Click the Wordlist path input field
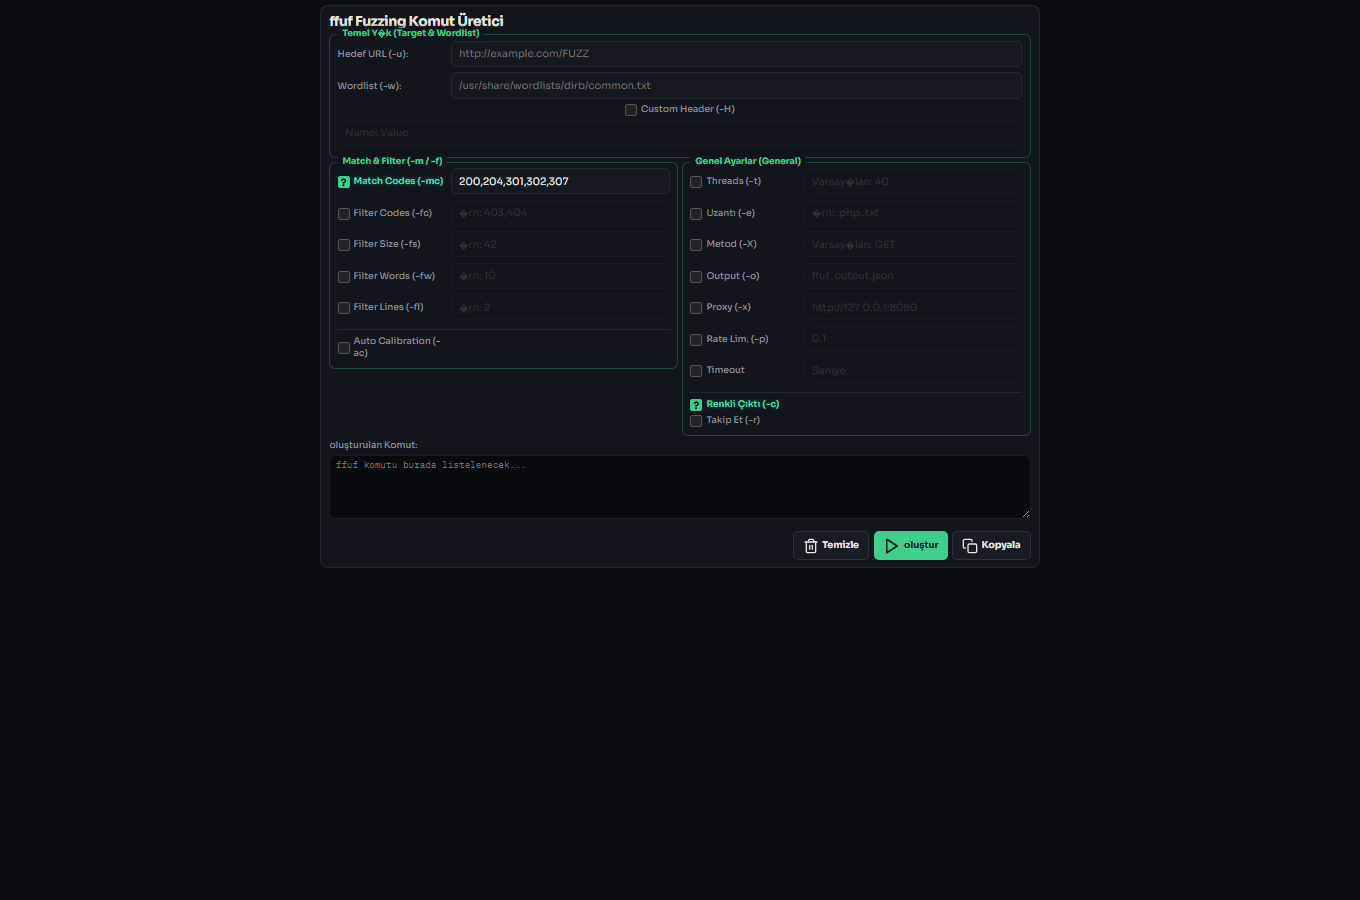Image resolution: width=1360 pixels, height=900 pixels. point(736,86)
